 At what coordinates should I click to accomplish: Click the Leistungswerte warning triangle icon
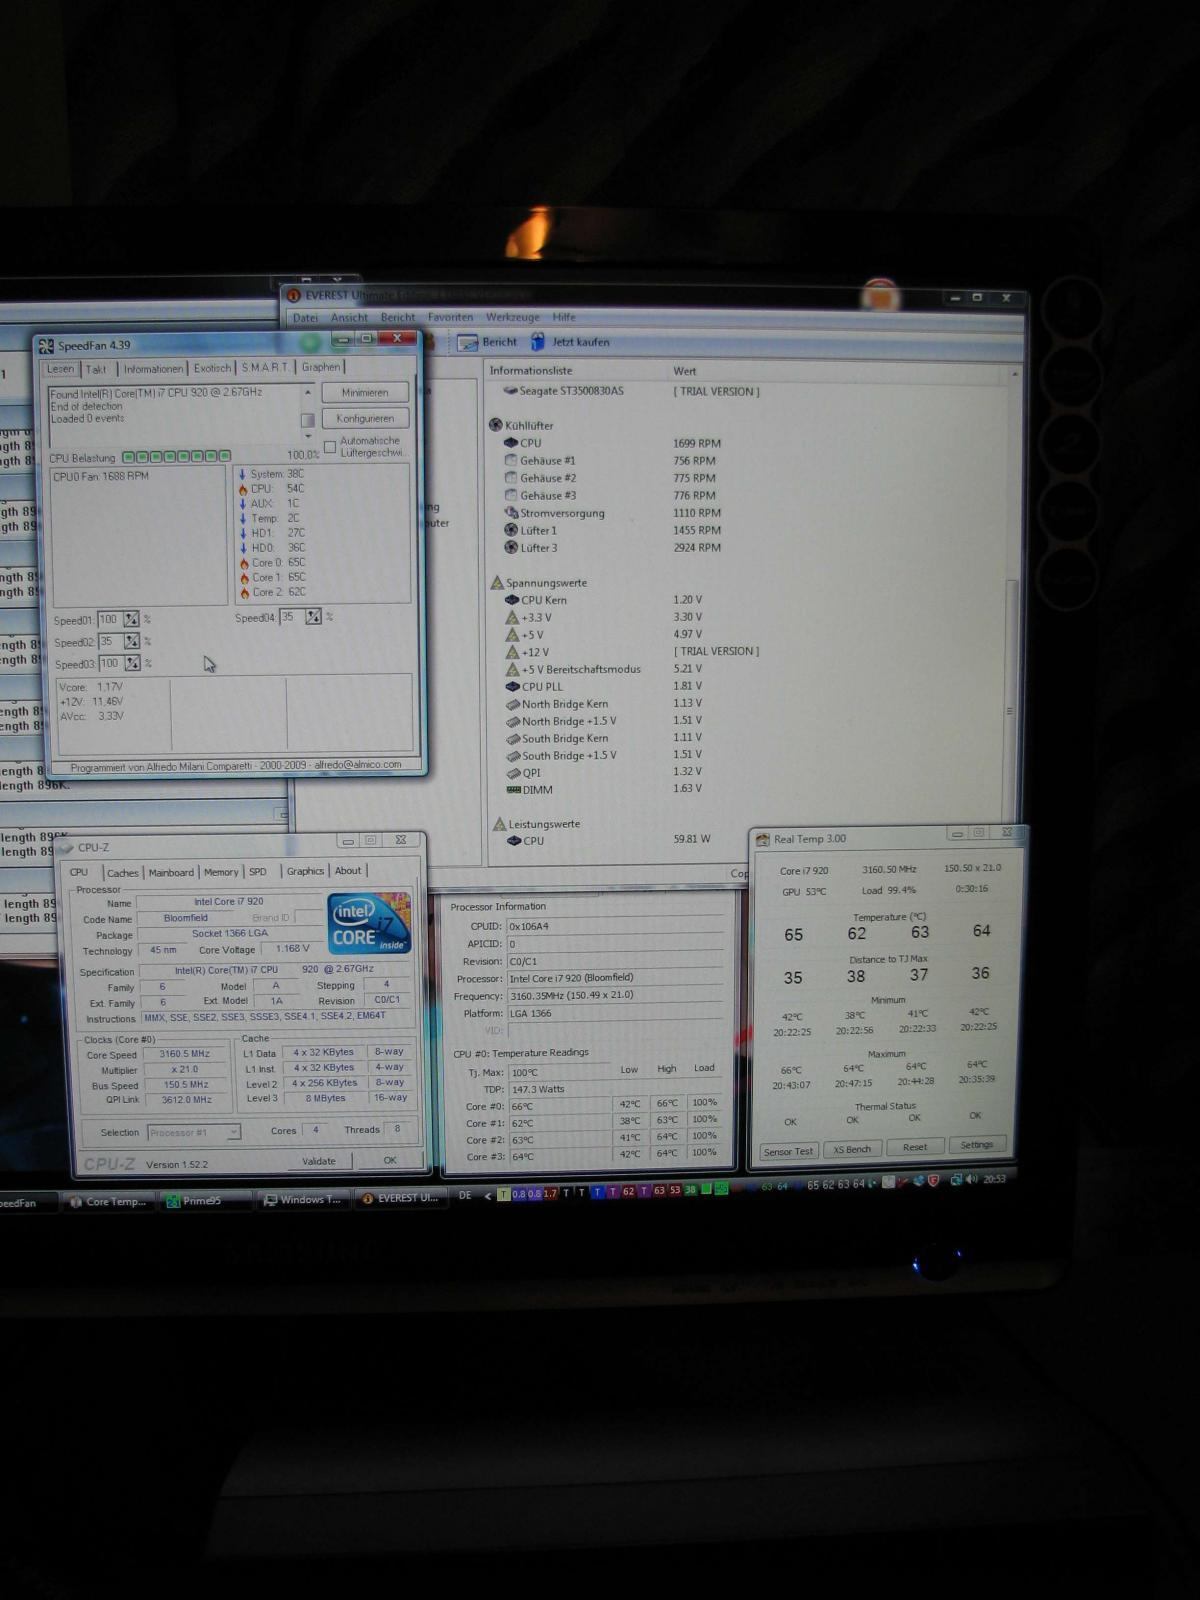point(500,824)
